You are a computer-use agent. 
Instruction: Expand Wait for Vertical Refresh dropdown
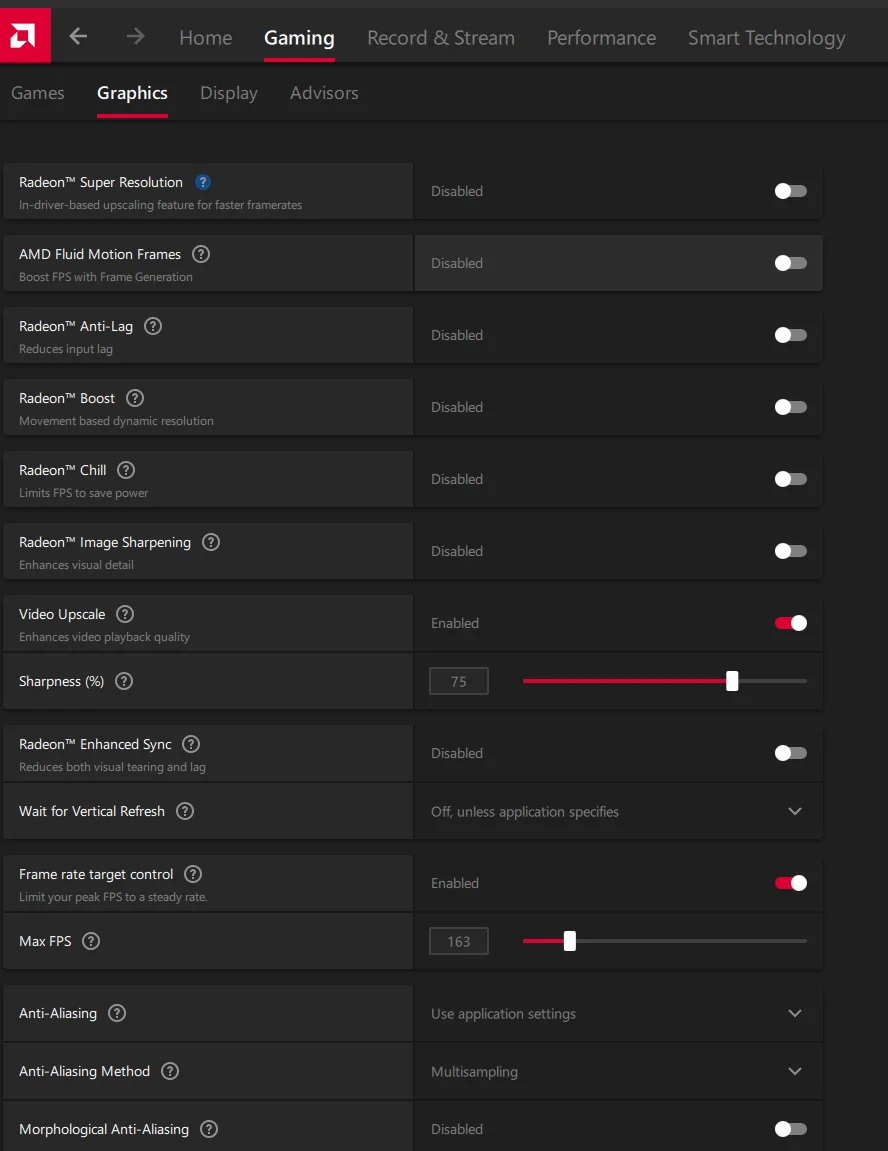tap(618, 811)
